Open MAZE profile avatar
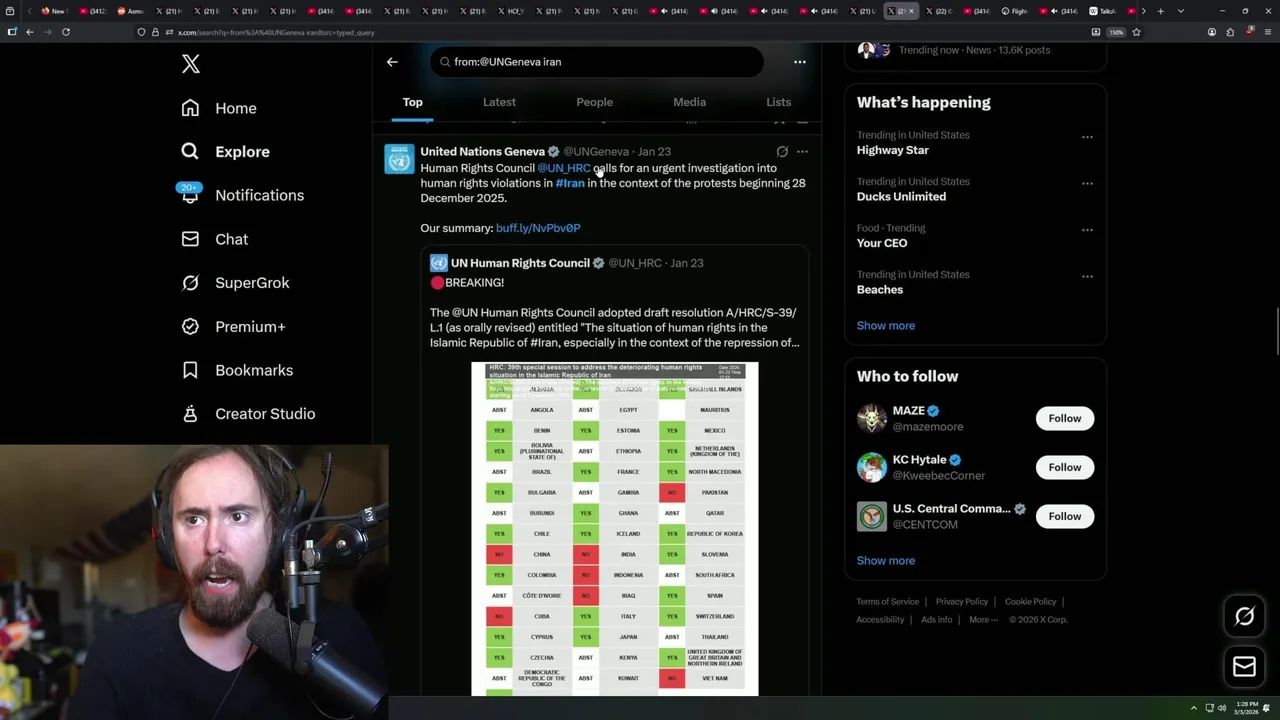 (872, 418)
